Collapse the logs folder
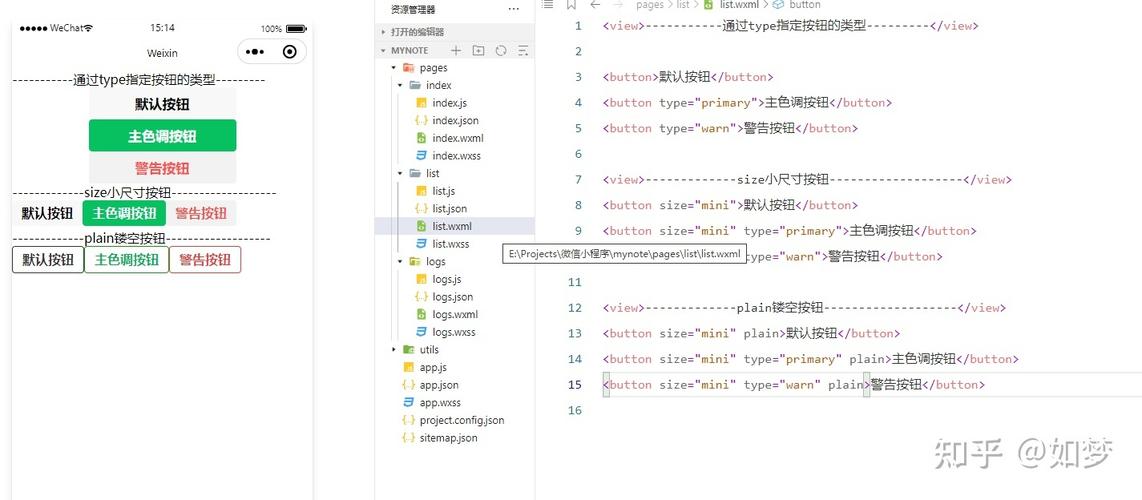The image size is (1142, 500). click(435, 262)
